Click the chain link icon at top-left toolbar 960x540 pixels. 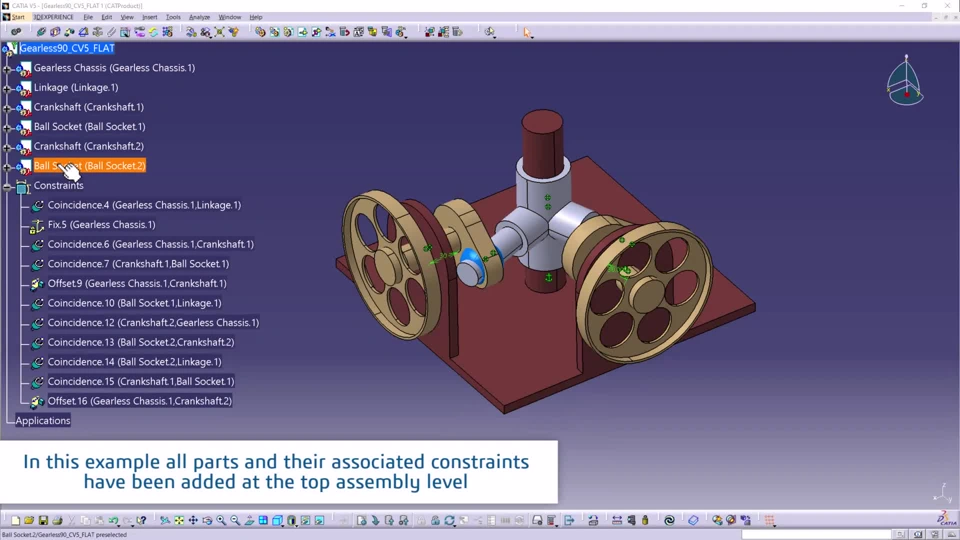tap(16, 32)
